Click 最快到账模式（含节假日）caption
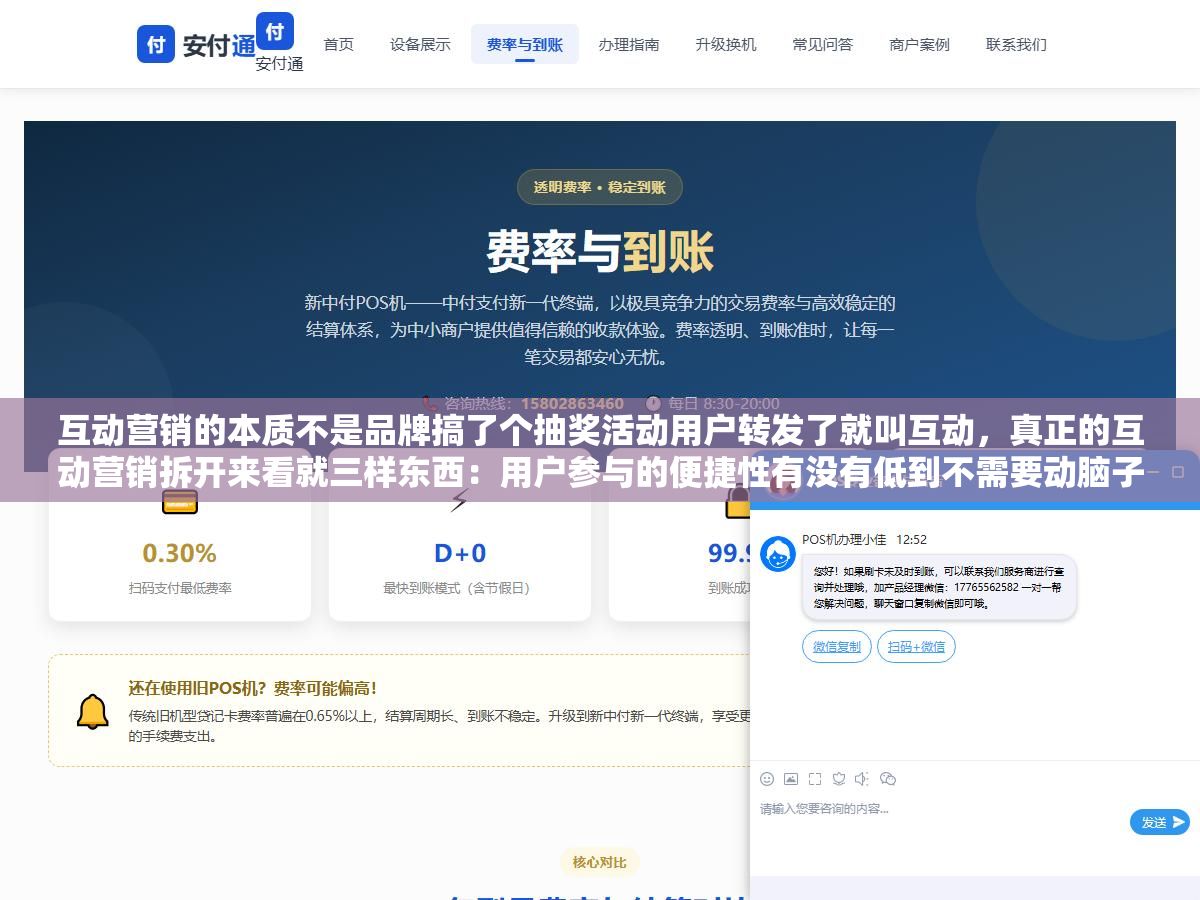The image size is (1200, 900). (459, 588)
